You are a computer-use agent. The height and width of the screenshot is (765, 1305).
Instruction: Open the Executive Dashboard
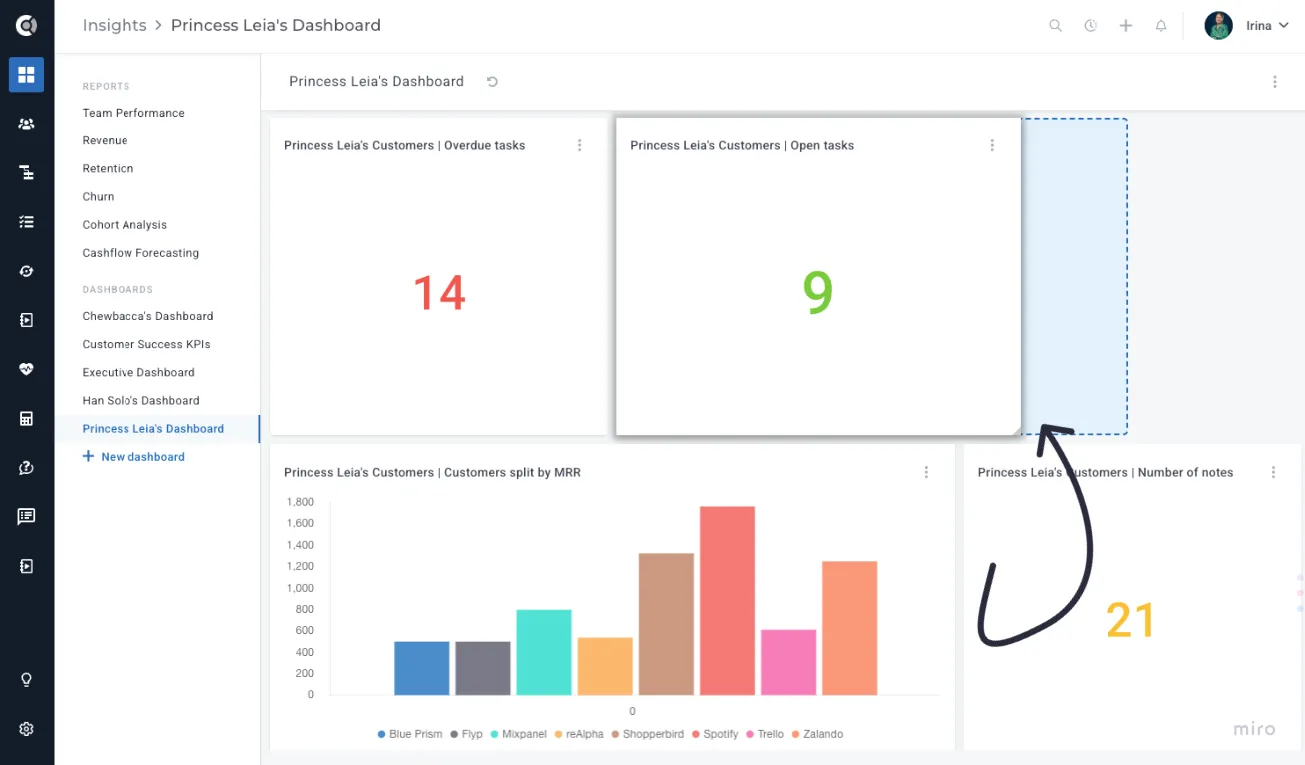[x=139, y=372]
